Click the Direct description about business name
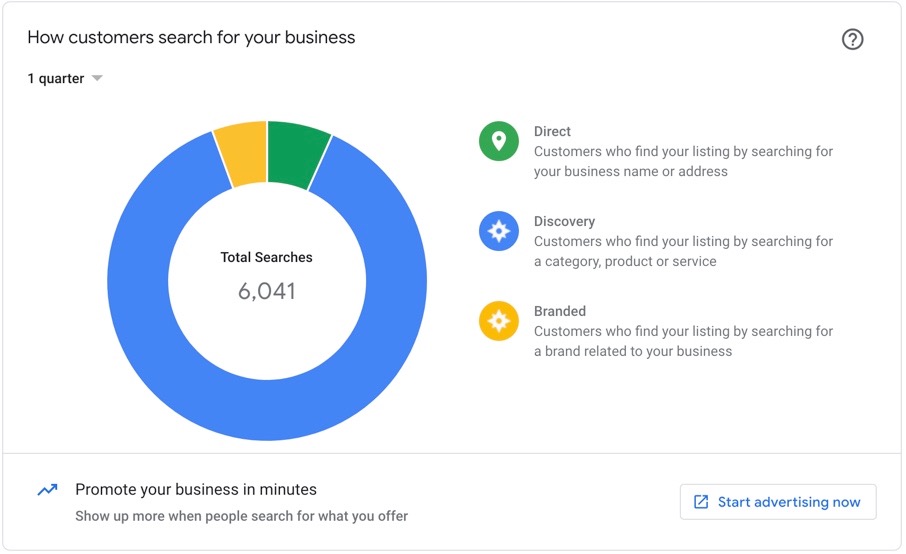The width and height of the screenshot is (906, 554). point(683,161)
